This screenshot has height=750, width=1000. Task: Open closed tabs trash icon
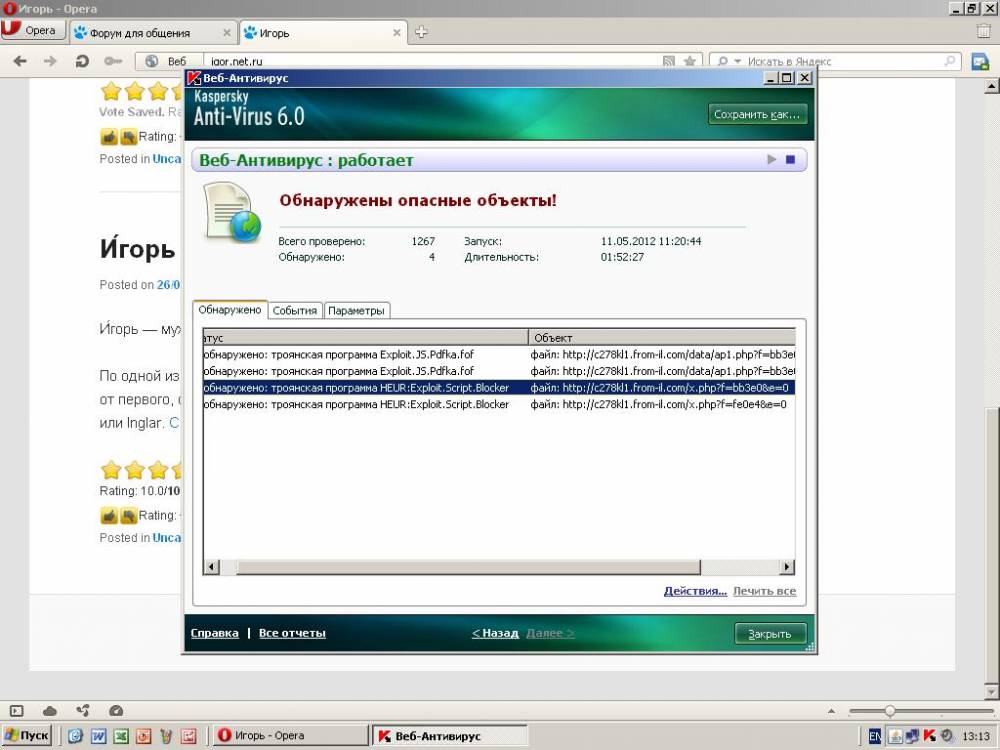click(x=983, y=31)
